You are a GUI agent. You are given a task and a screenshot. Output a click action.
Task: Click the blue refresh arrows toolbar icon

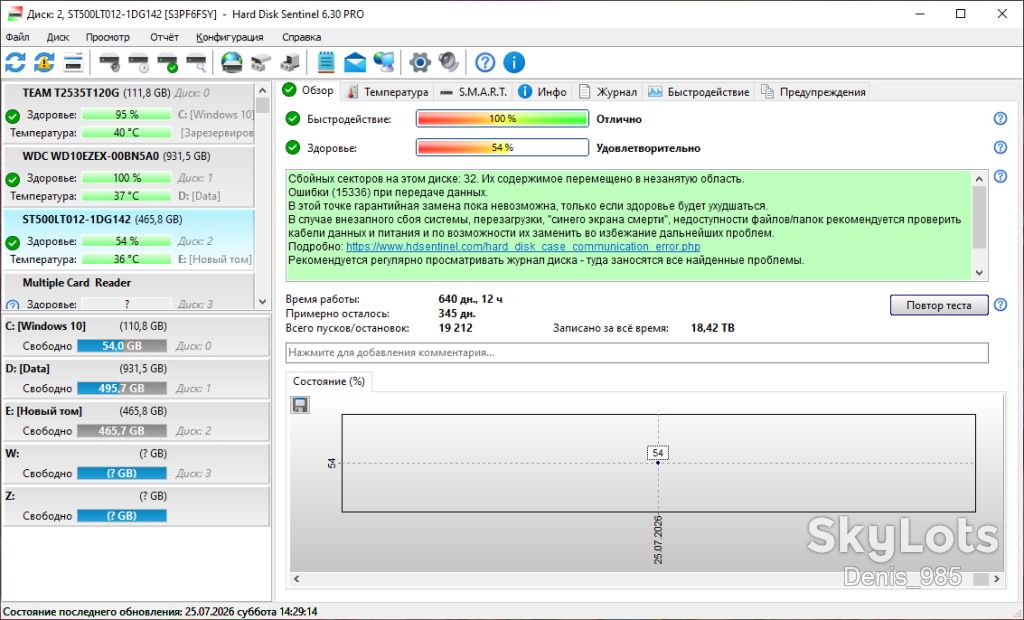(x=16, y=63)
